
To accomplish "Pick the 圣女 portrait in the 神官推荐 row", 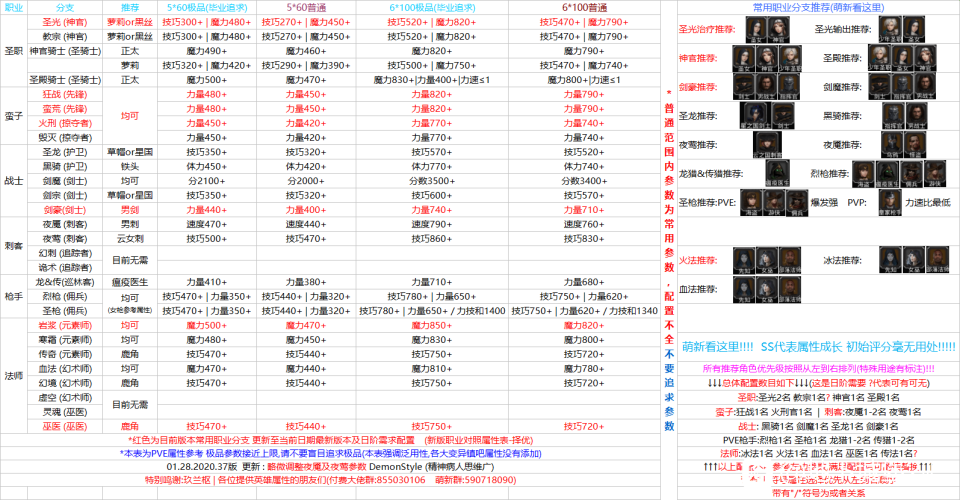I will (744, 58).
